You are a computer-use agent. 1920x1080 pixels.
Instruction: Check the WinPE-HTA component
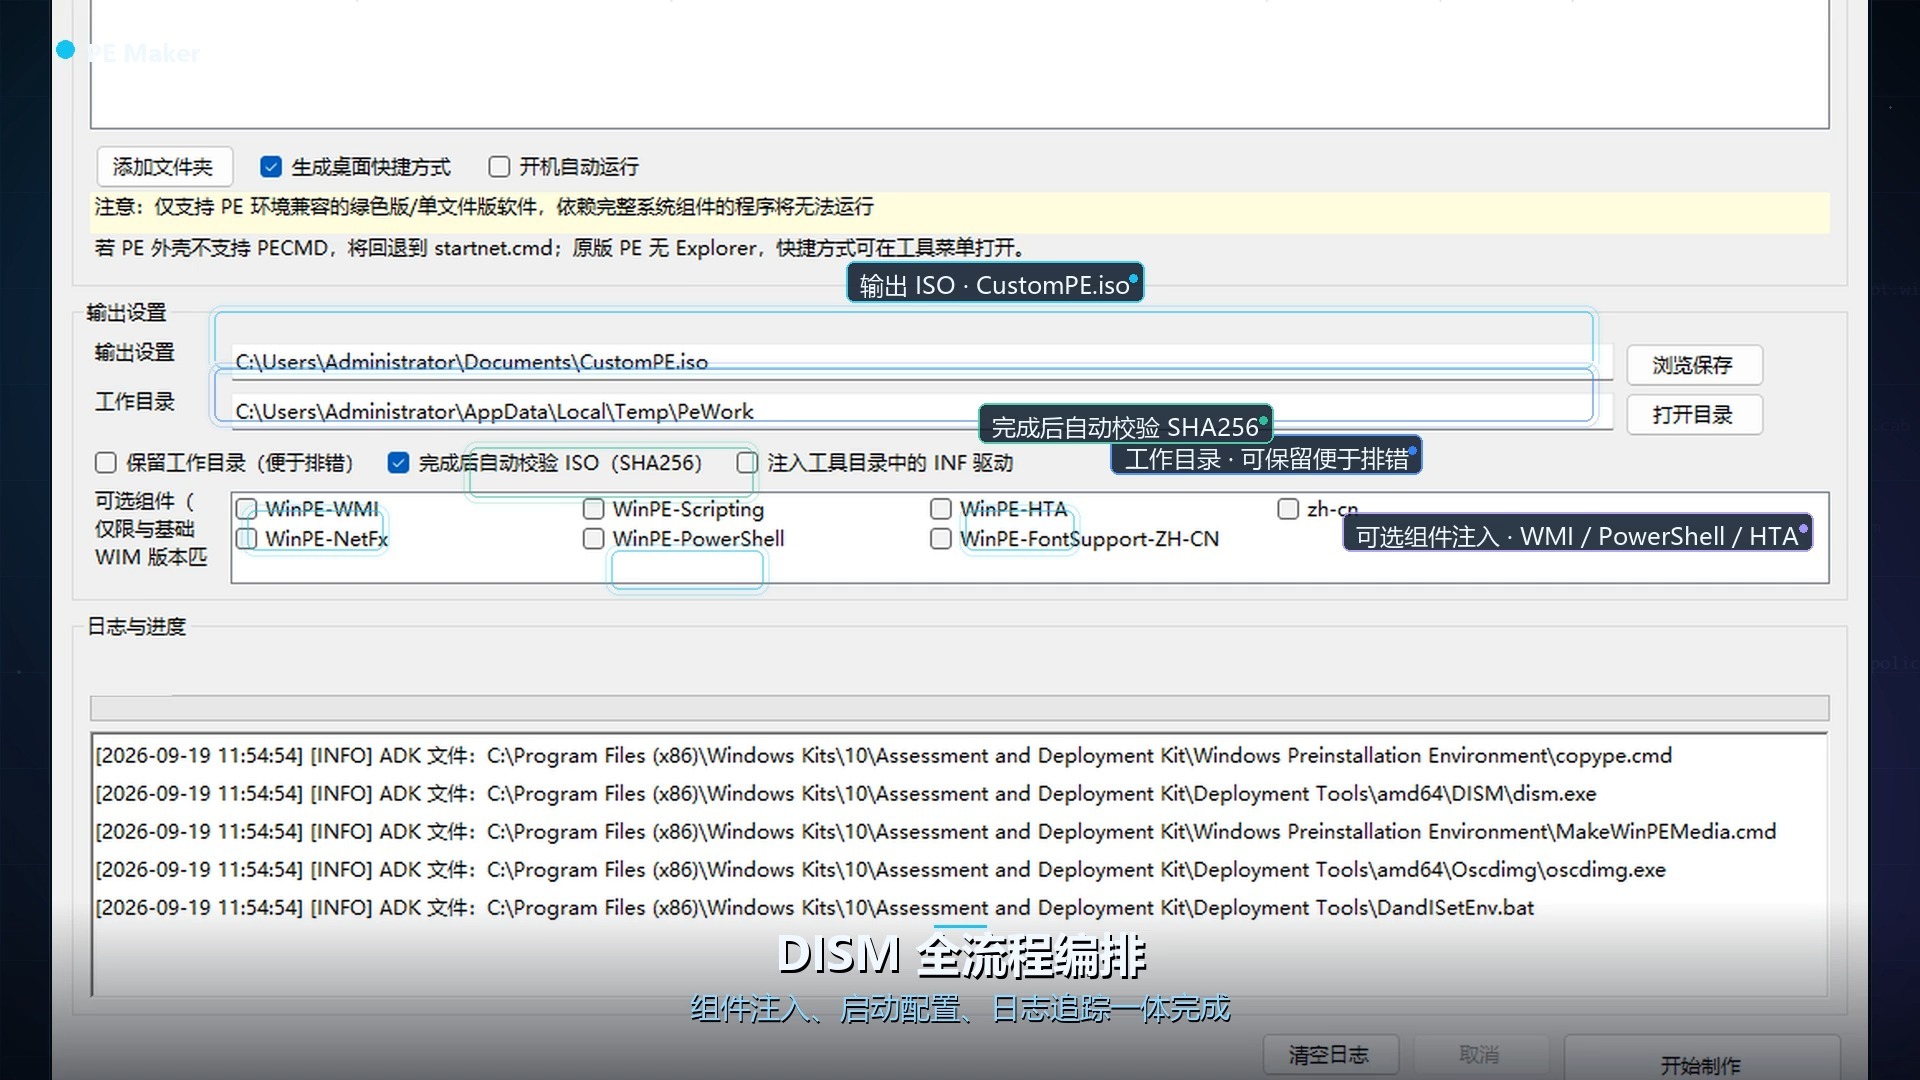(x=941, y=509)
